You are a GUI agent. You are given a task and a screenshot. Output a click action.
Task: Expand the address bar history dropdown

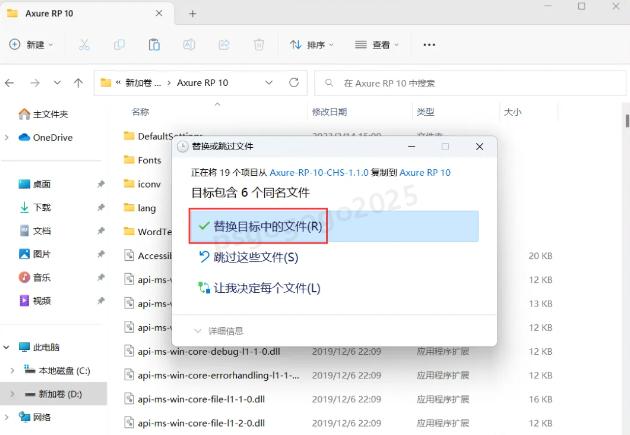(269, 83)
